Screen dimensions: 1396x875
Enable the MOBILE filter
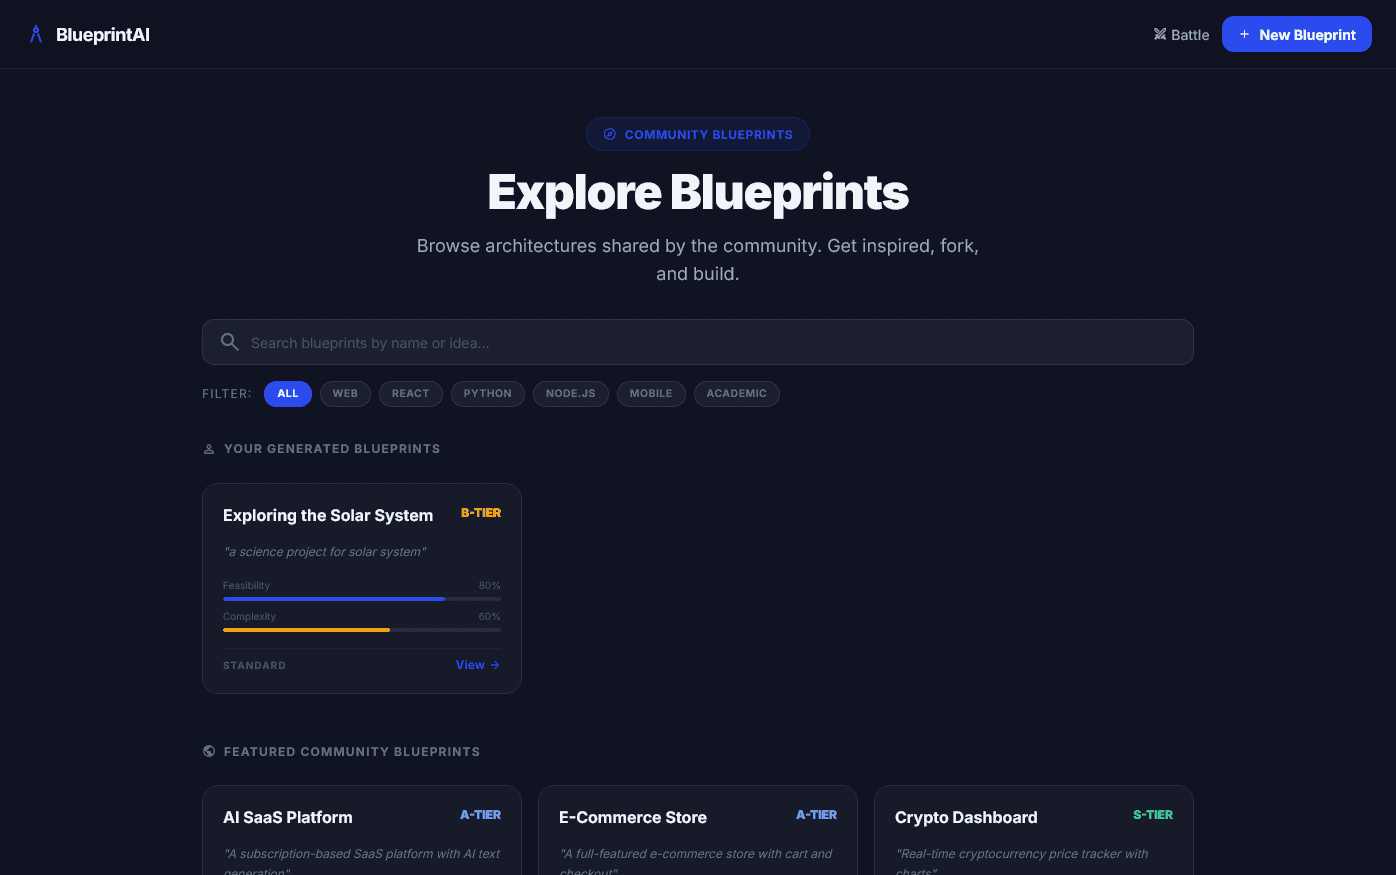651,393
